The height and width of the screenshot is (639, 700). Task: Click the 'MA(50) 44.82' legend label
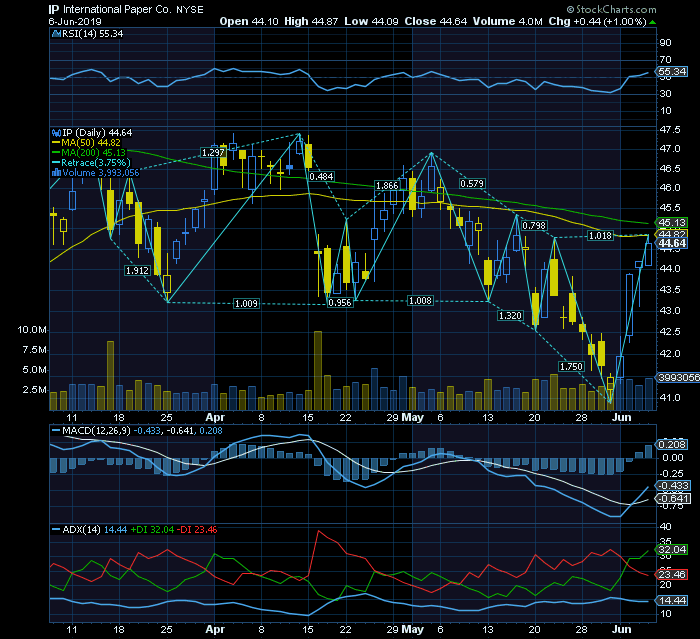tap(91, 143)
